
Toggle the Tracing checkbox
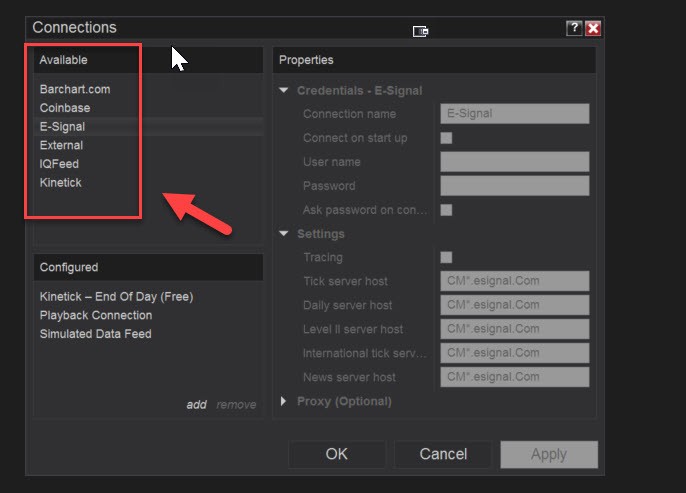click(x=446, y=257)
